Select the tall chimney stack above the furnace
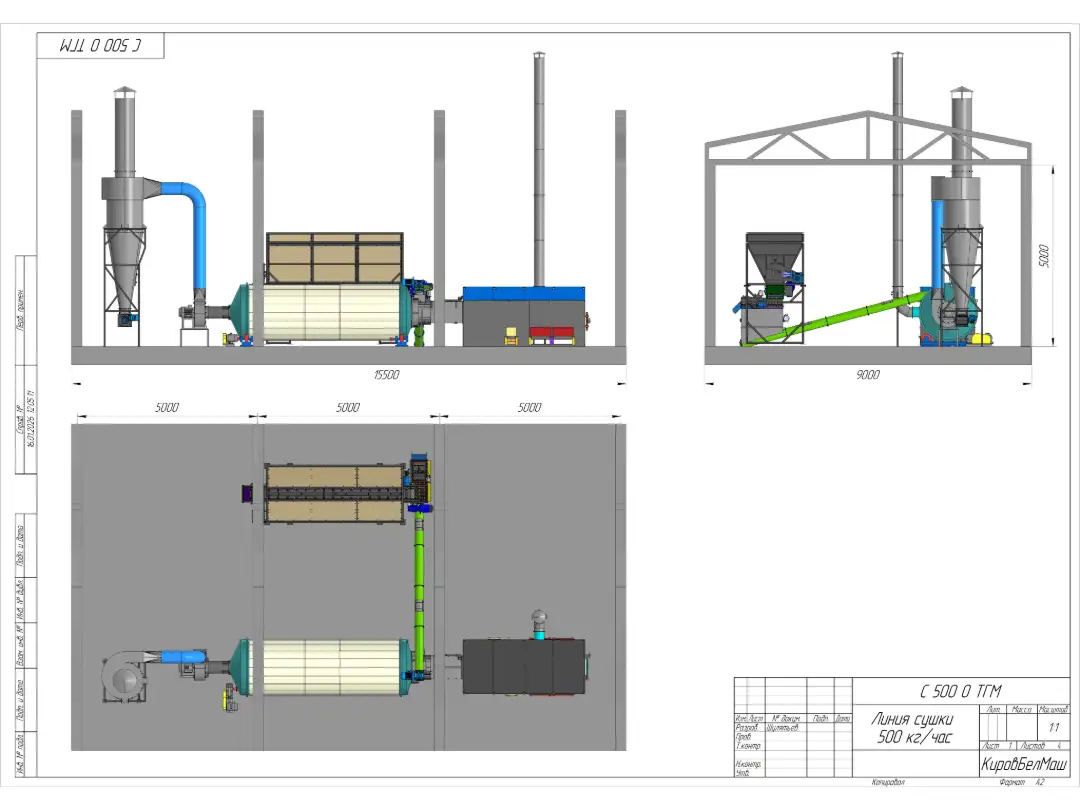This screenshot has height=810, width=1080. (539, 170)
